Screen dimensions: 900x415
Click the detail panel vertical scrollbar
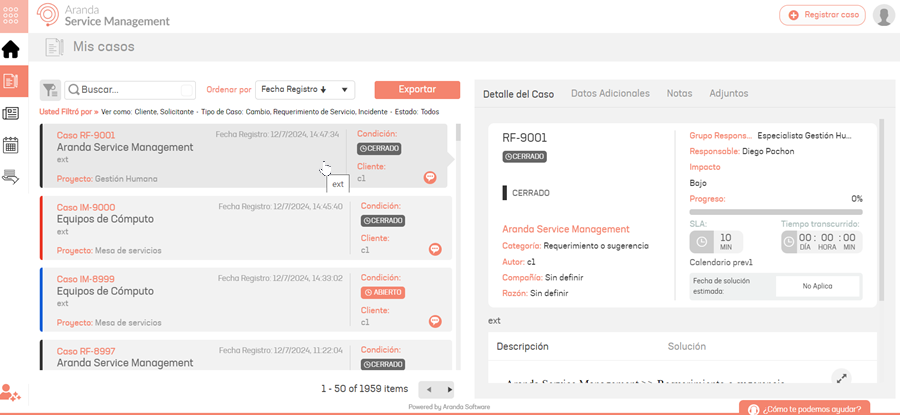[882, 212]
